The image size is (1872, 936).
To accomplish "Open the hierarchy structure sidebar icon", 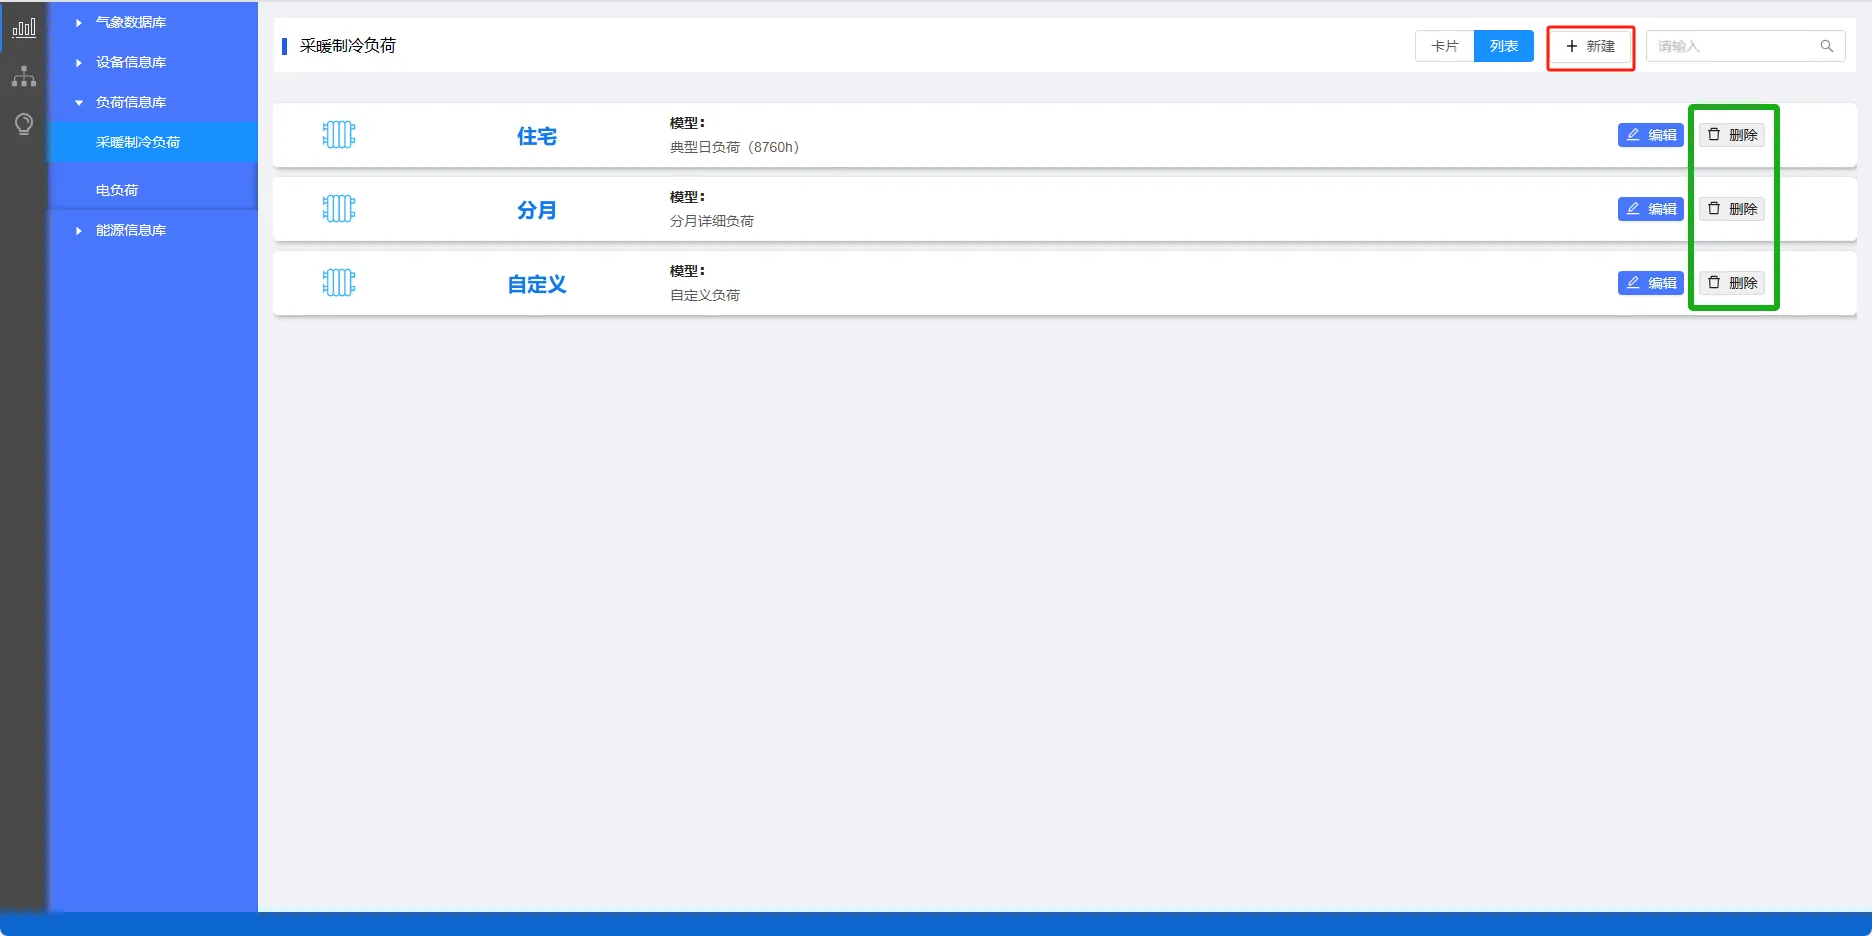I will (x=24, y=76).
